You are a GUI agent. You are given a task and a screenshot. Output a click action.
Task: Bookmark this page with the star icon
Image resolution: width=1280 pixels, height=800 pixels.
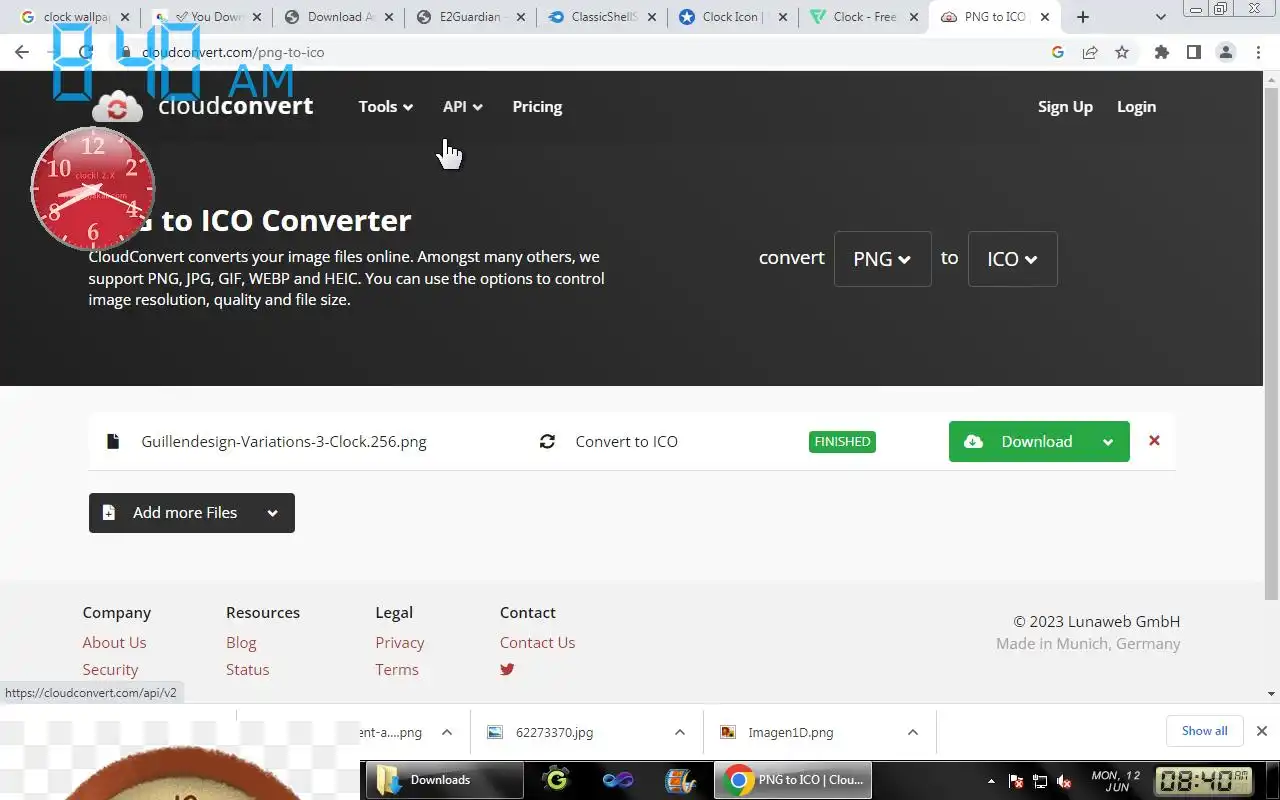pos(1122,52)
